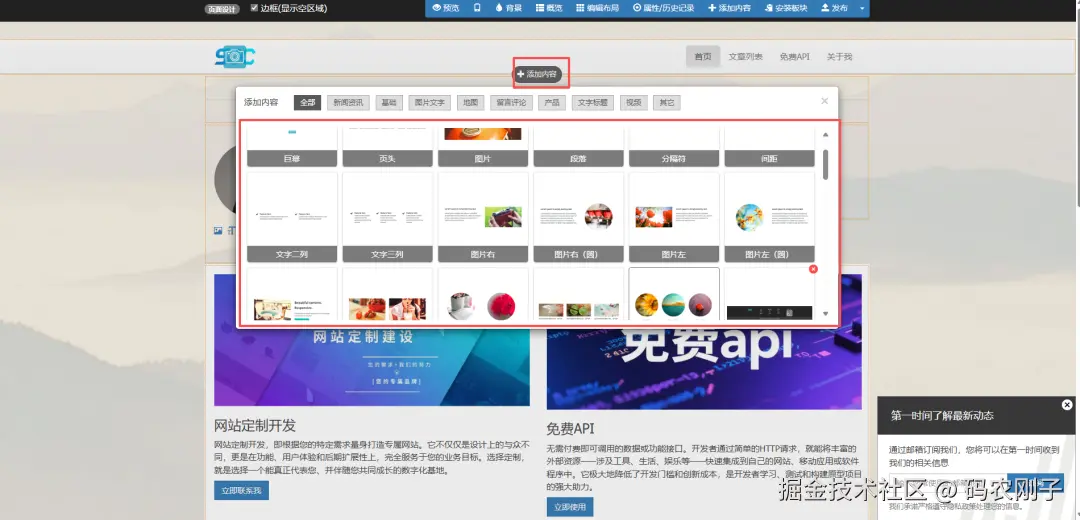1080x520 pixels.
Task: Expand the dropdown arrow beside 发布
Action: coord(862,8)
